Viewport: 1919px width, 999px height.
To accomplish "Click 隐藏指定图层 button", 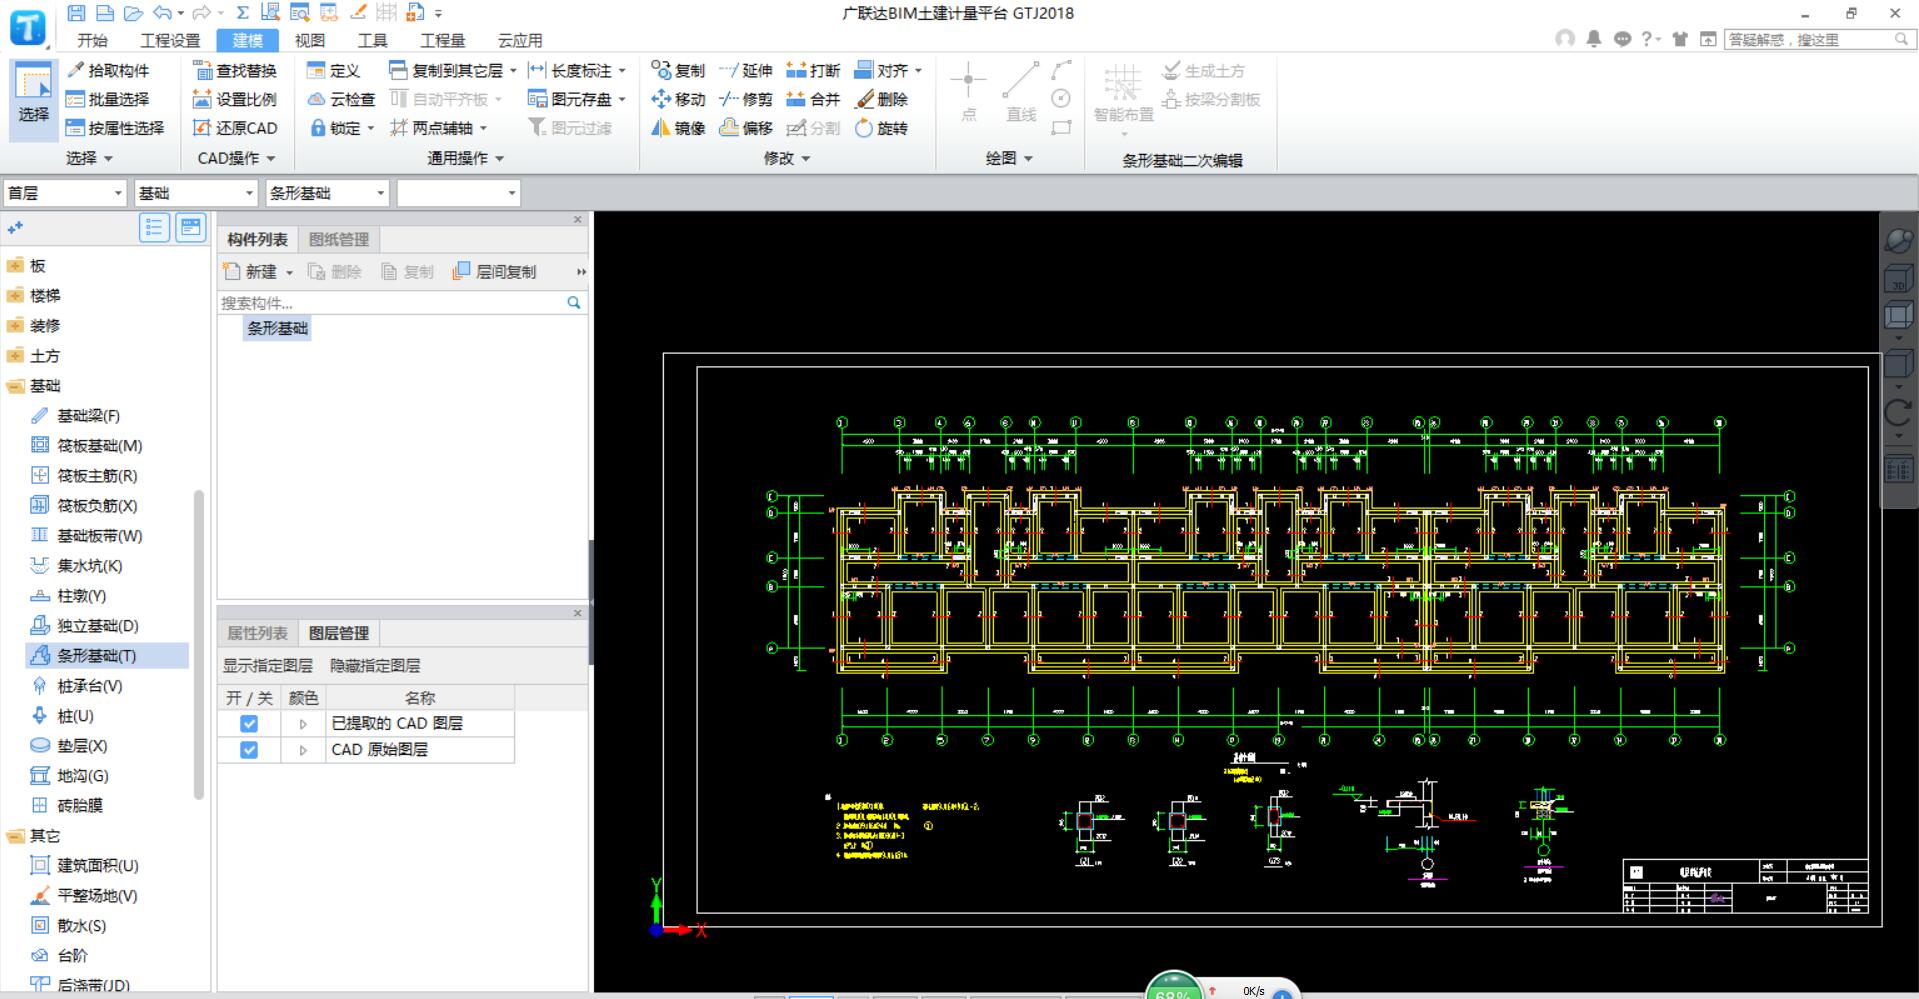I will 375,665.
